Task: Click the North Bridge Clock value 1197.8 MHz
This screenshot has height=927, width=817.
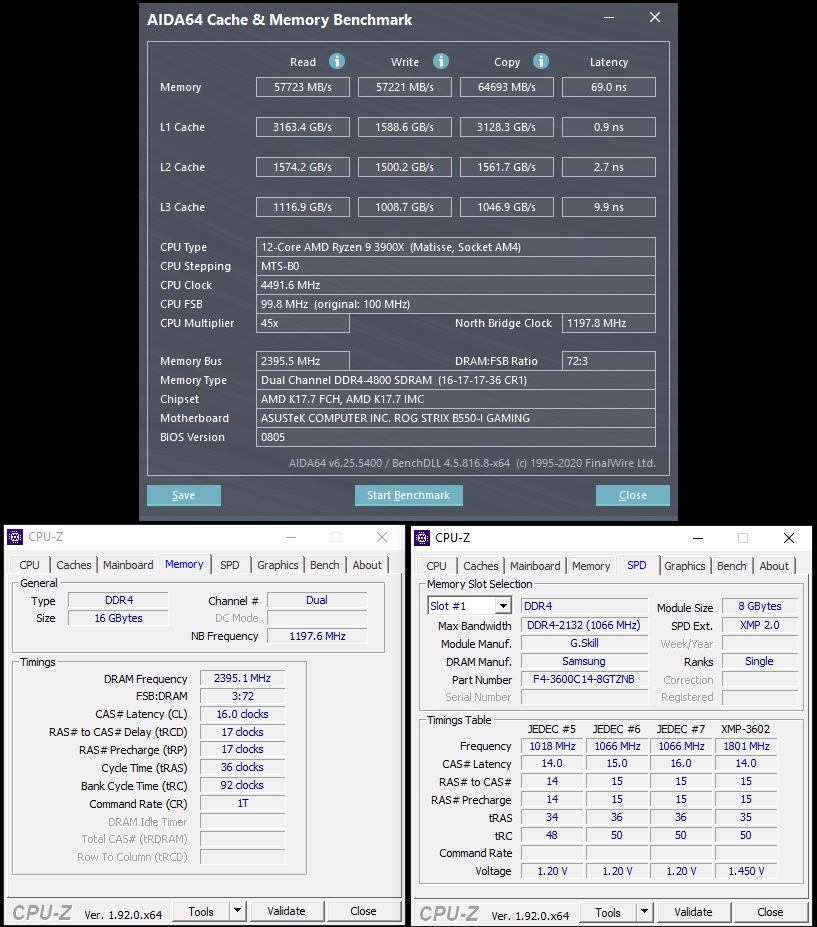Action: pos(609,323)
